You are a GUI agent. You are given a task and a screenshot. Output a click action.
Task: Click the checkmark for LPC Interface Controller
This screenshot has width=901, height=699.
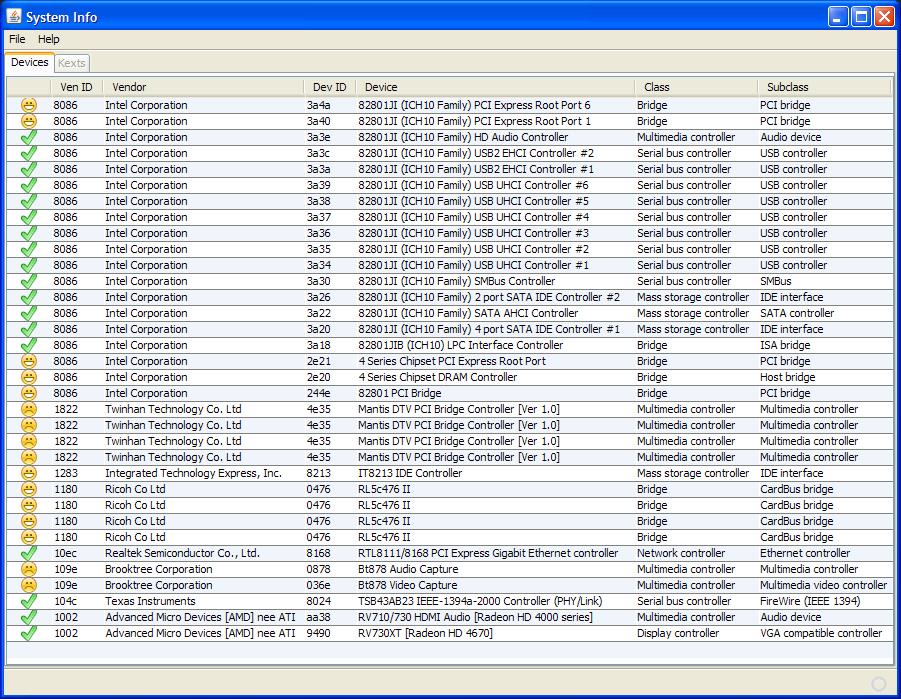[29, 345]
